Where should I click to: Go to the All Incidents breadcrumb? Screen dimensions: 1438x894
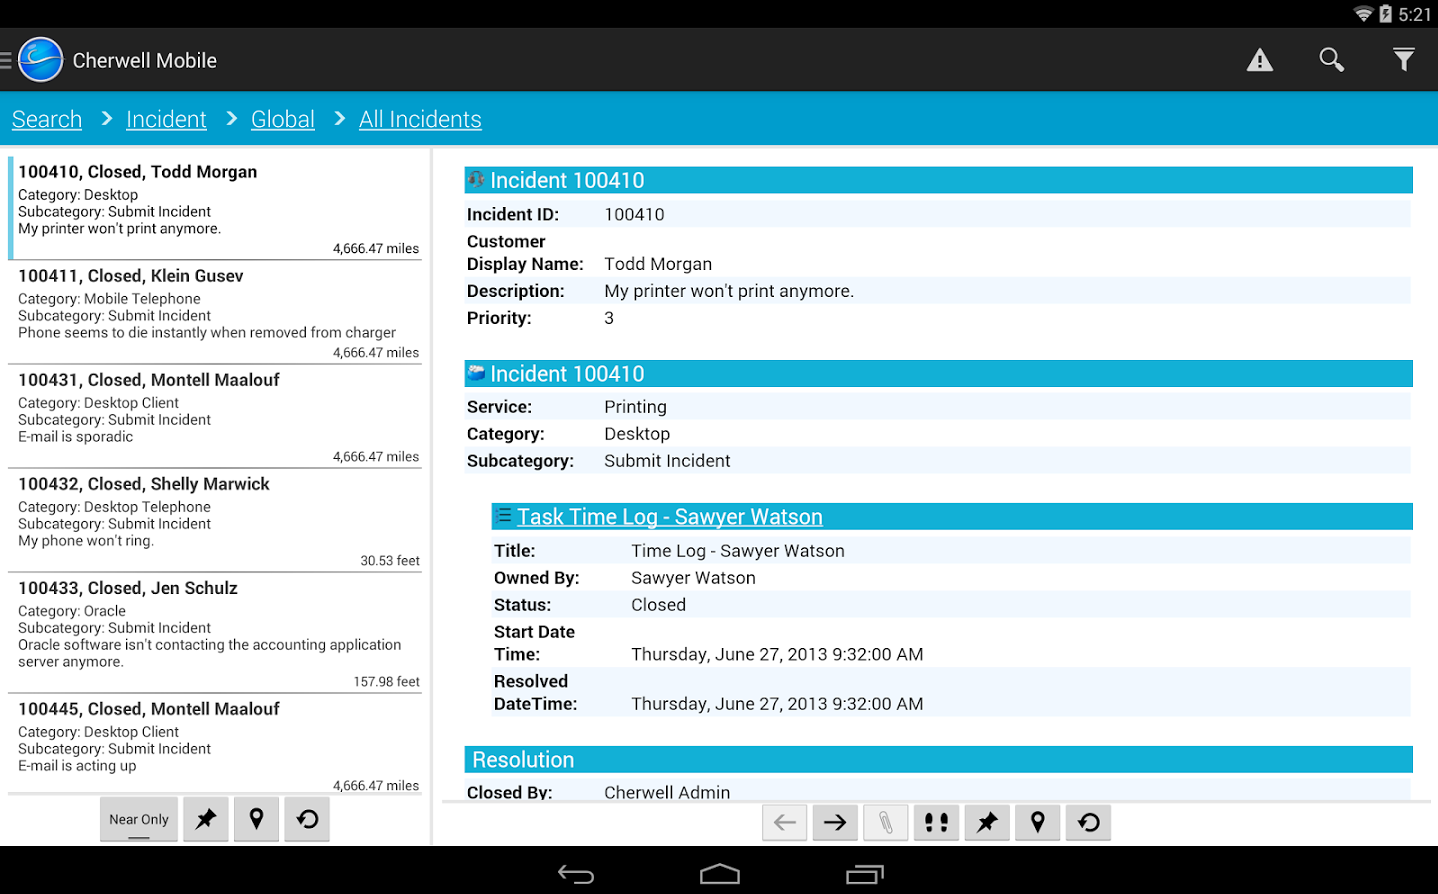(420, 119)
